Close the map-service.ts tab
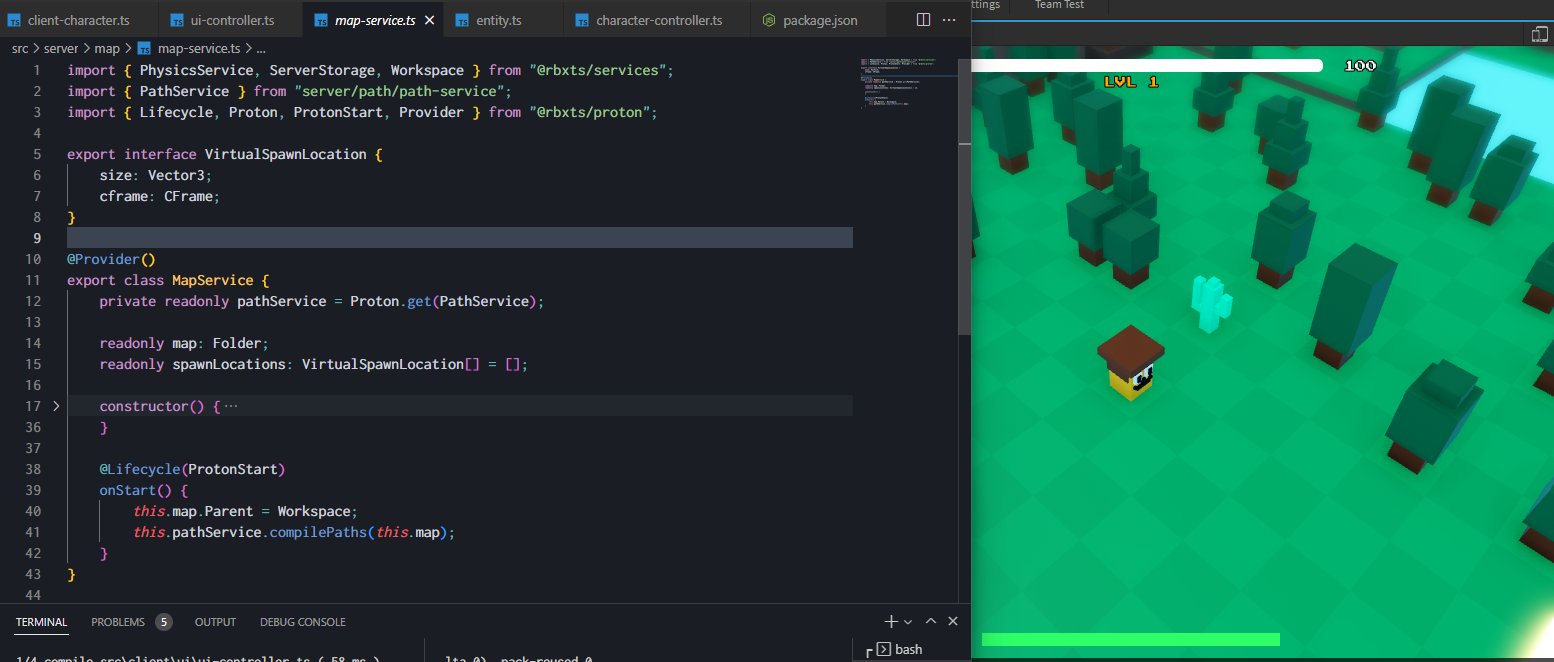Screen dimensions: 1554x662 pyautogui.click(x=430, y=18)
